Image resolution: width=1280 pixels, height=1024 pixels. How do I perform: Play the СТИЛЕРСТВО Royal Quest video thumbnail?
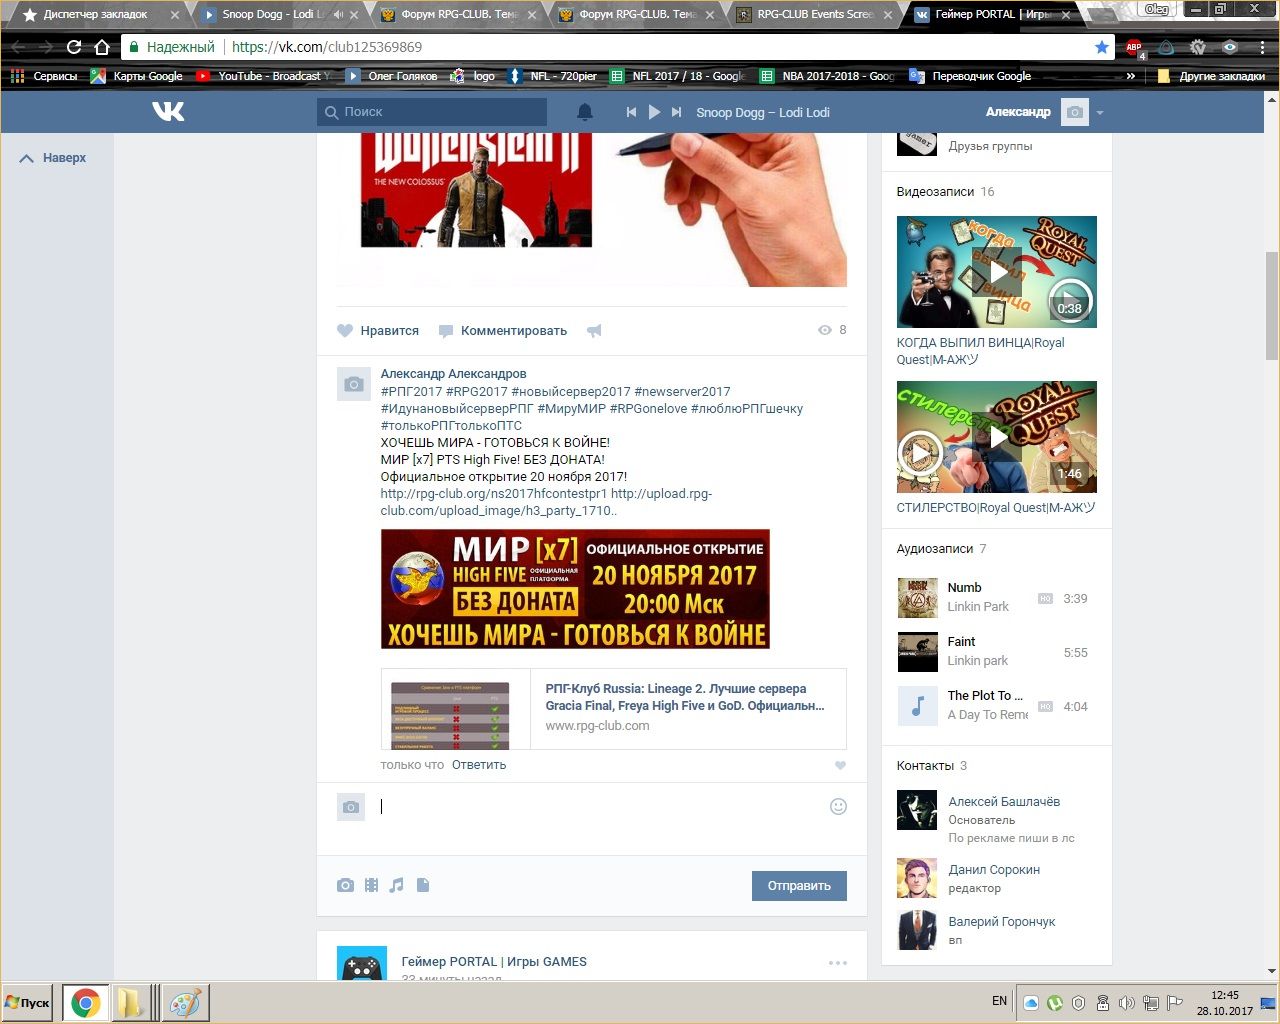pyautogui.click(x=997, y=437)
